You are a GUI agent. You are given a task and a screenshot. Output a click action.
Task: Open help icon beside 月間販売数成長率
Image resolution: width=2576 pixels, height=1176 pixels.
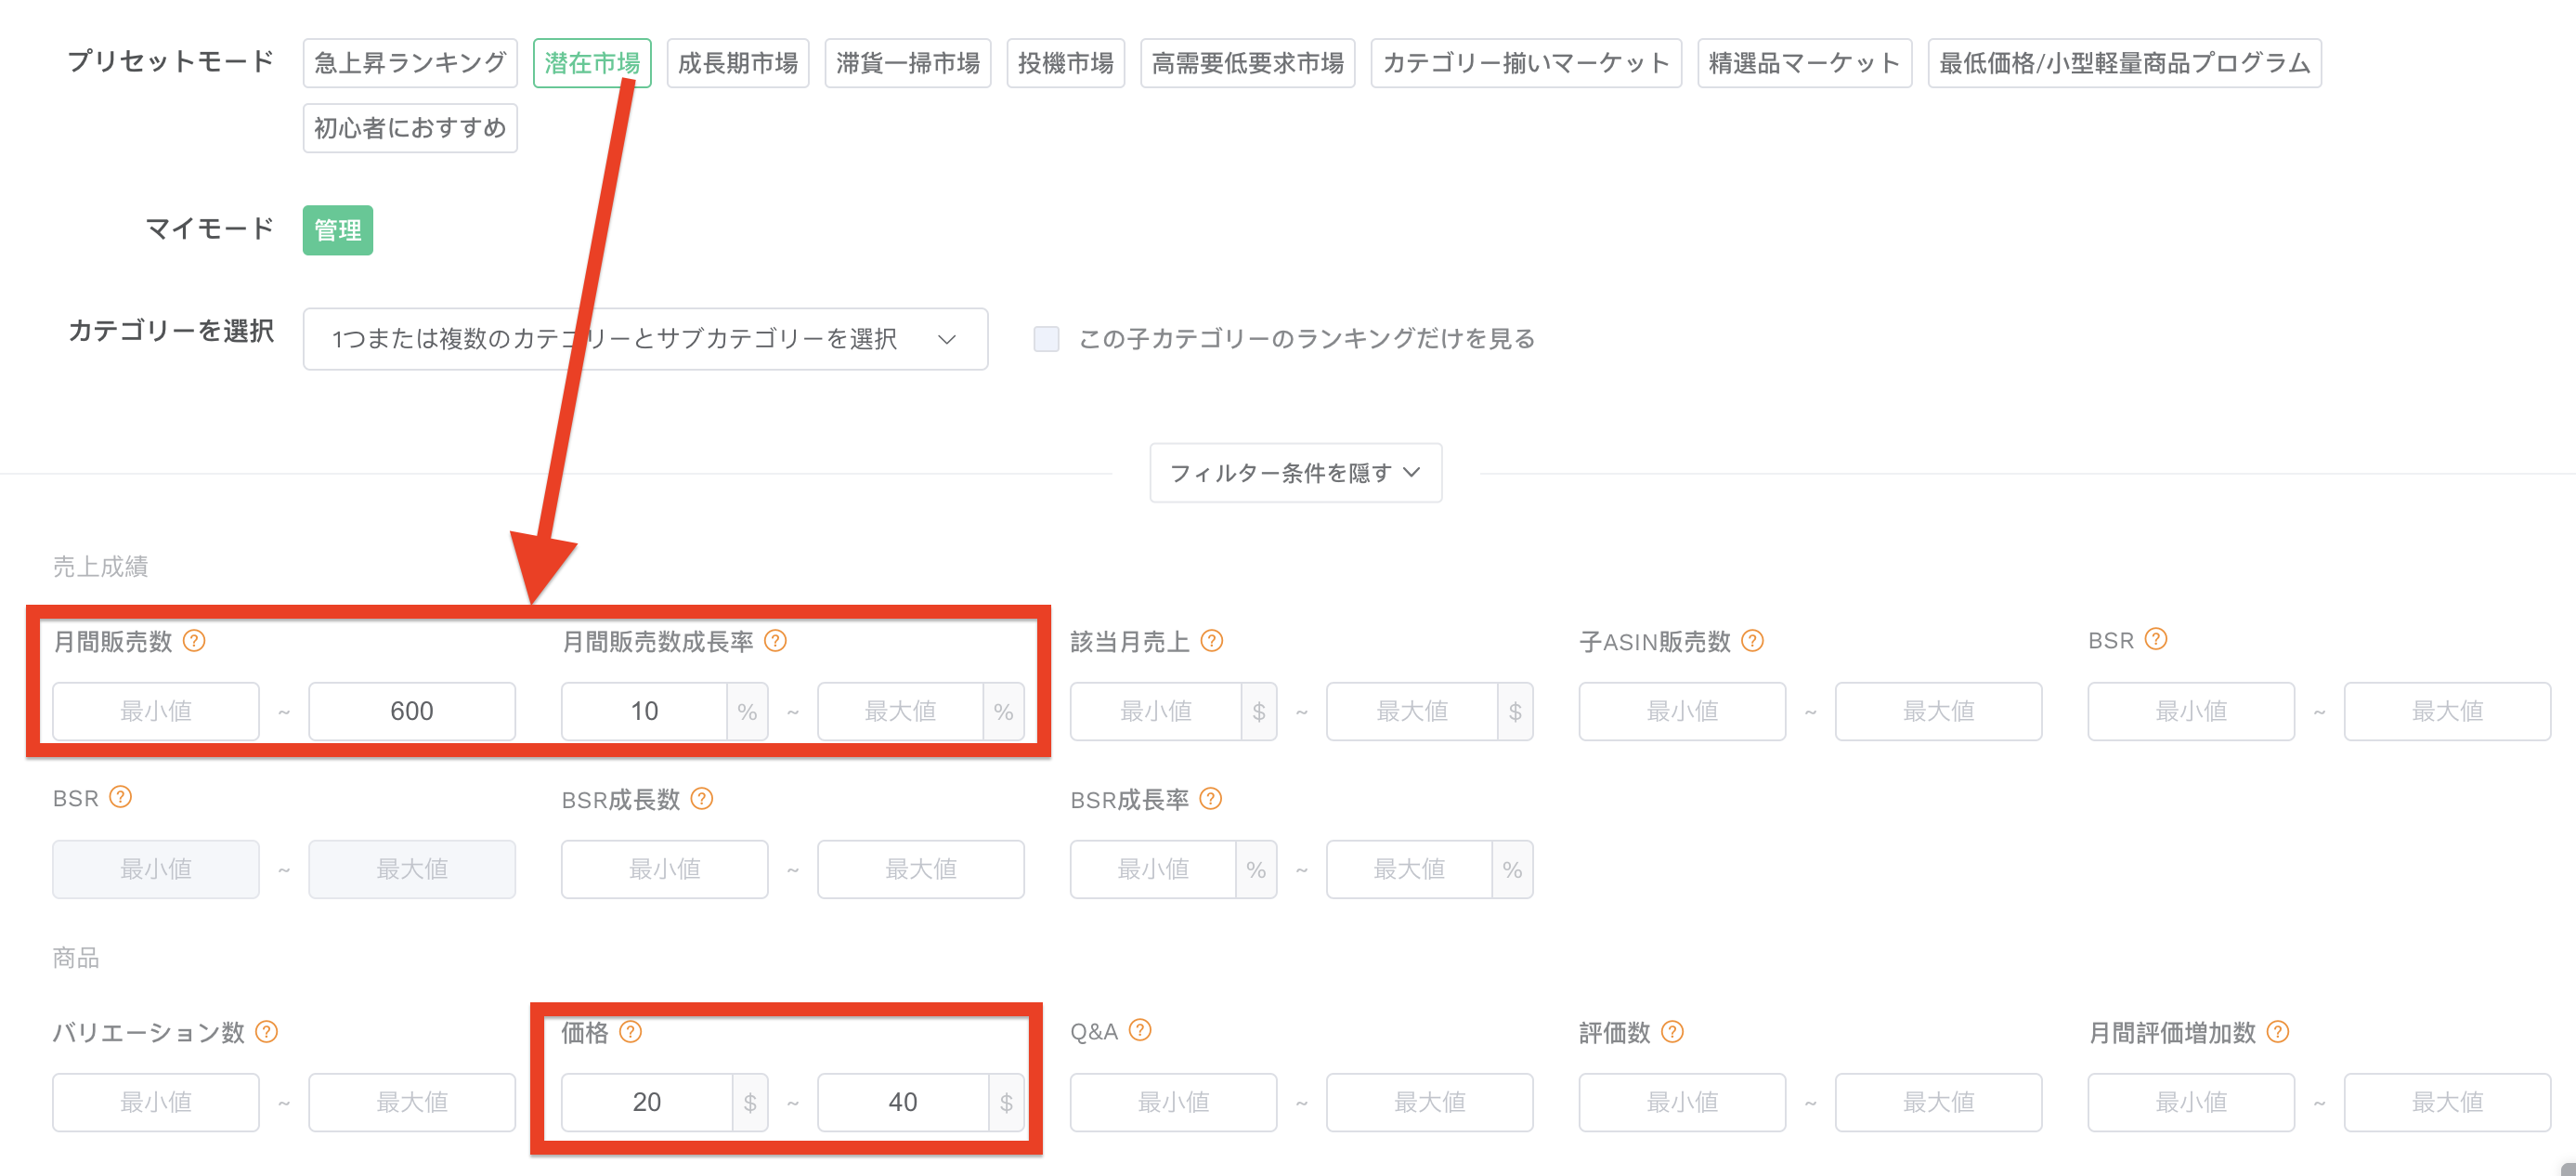coord(775,641)
